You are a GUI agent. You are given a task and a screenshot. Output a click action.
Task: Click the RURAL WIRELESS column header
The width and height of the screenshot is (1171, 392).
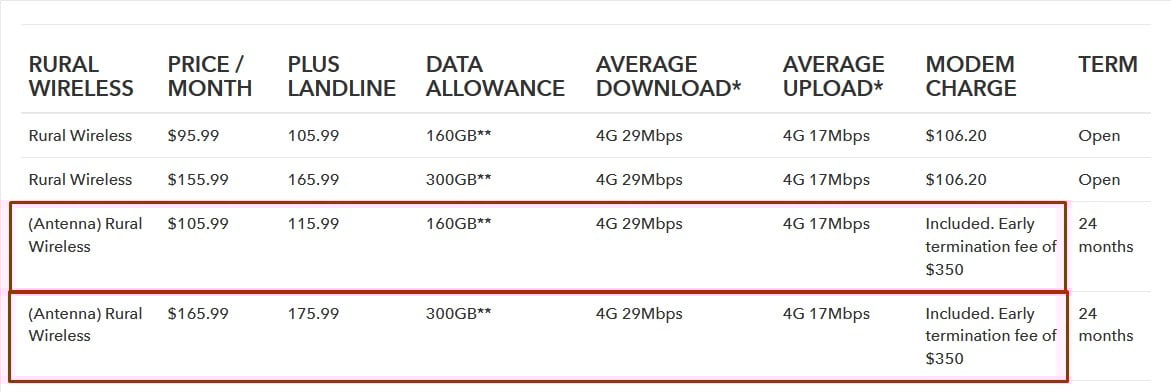pyautogui.click(x=81, y=76)
